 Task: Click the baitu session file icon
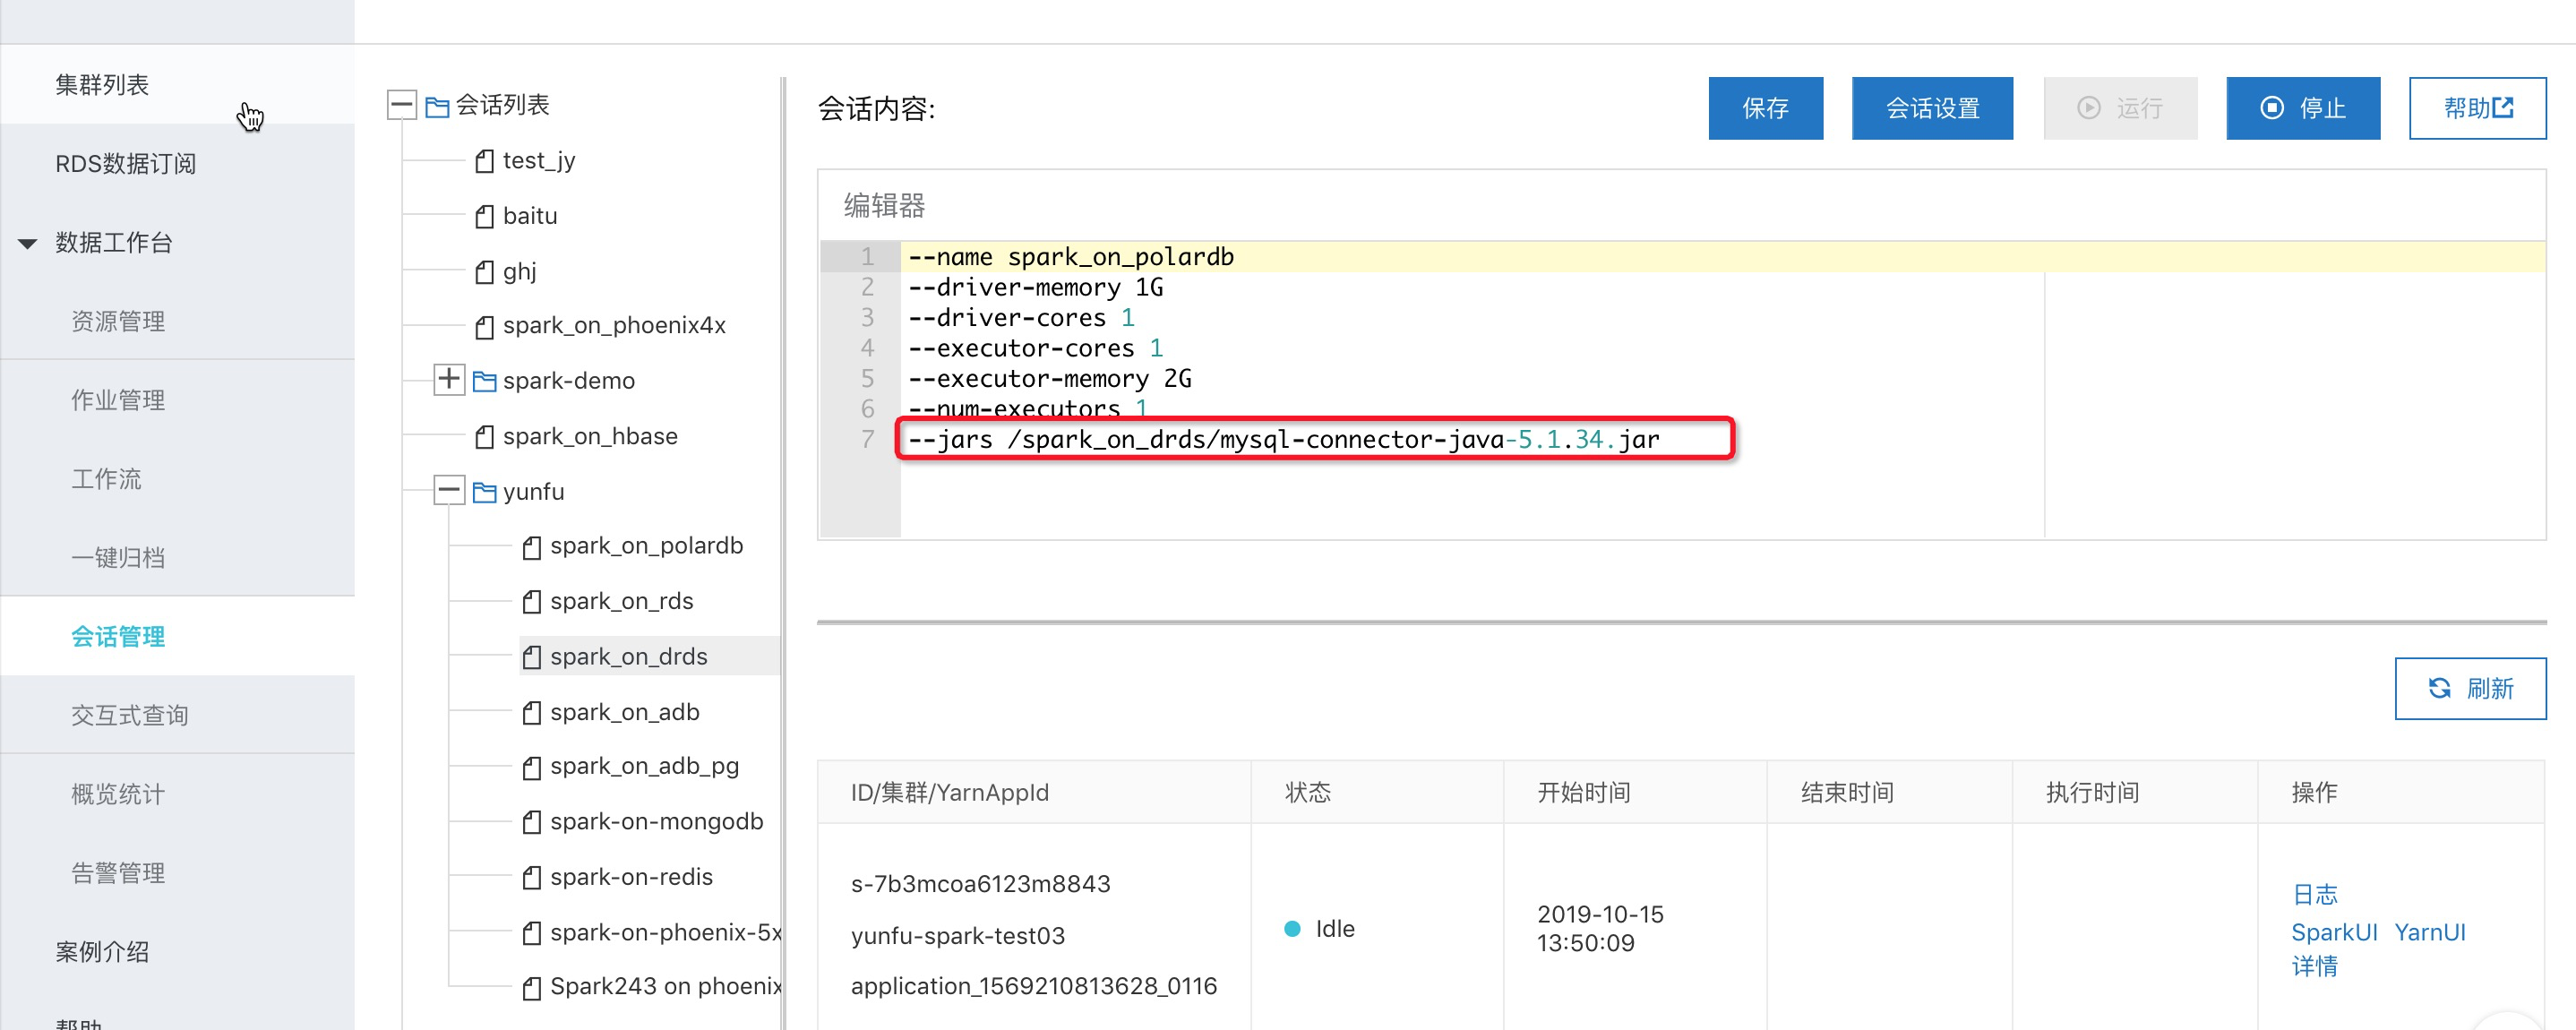click(x=485, y=216)
